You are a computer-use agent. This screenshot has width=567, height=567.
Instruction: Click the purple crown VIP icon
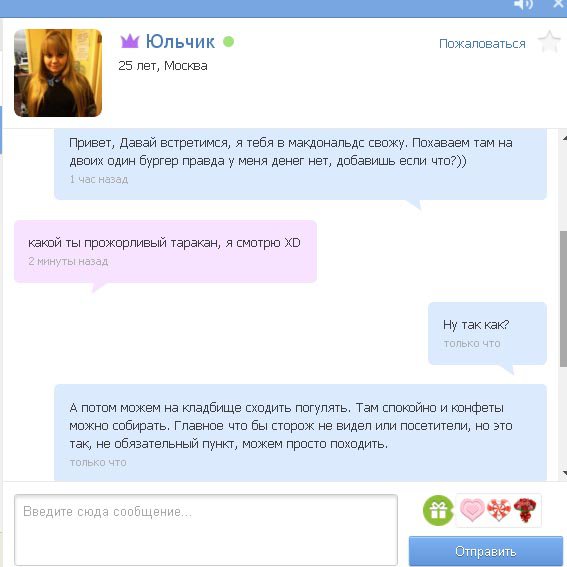(129, 41)
